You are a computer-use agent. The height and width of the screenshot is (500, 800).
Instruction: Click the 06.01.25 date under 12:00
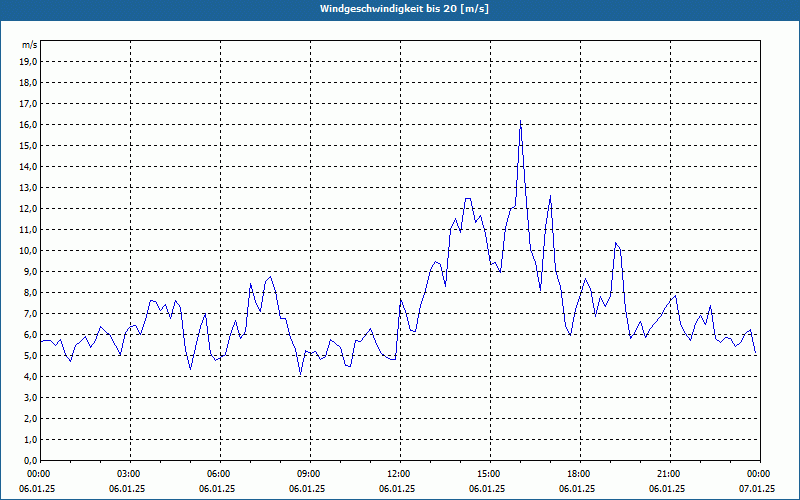click(x=397, y=489)
